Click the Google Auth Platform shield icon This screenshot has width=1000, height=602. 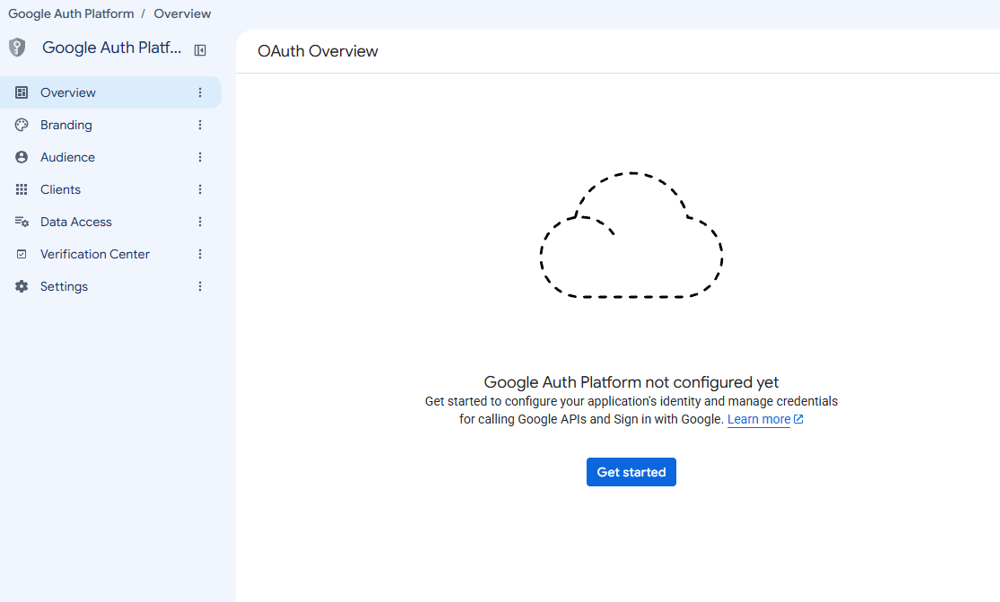coord(17,47)
